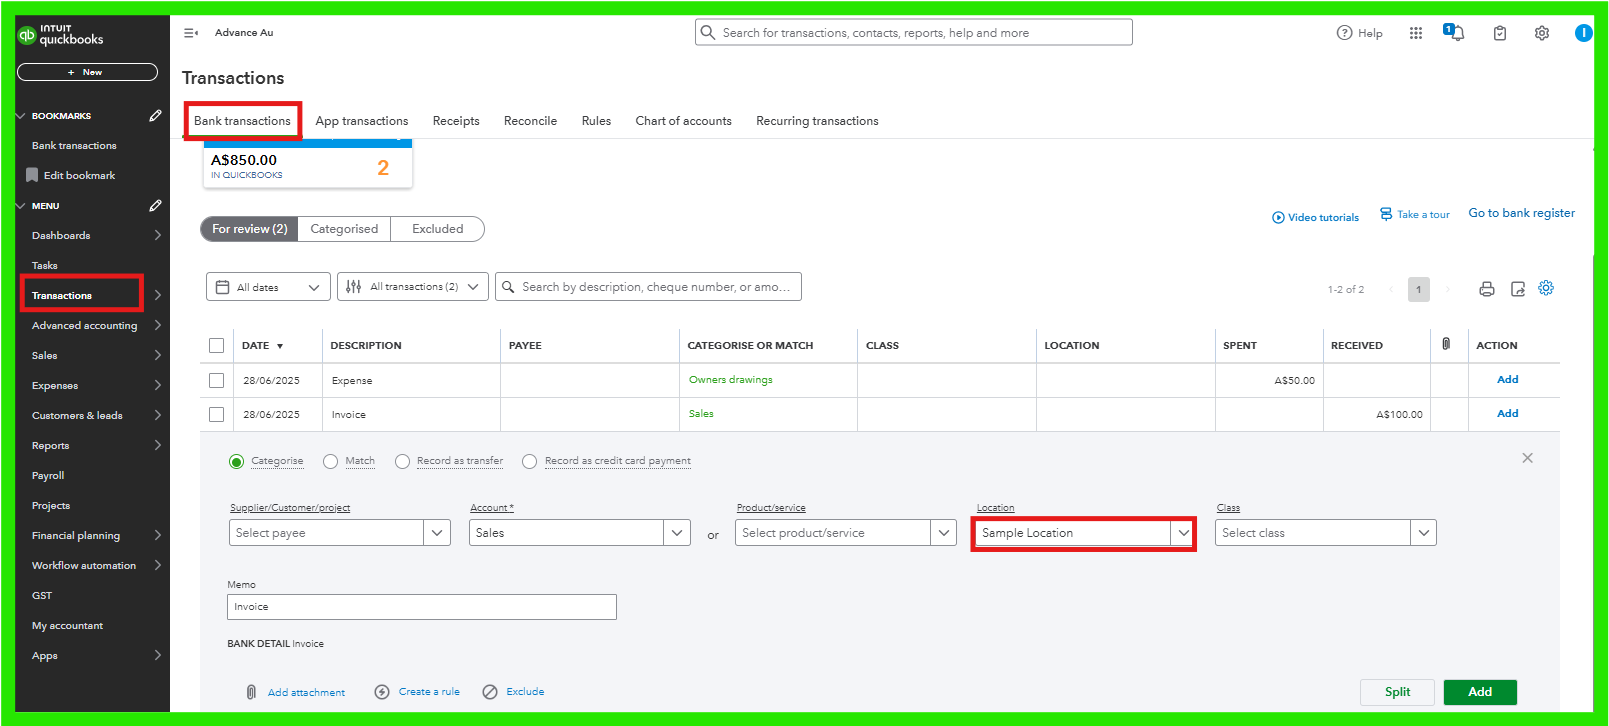Switch to the Categorised filter
This screenshot has height=726, width=1609.
(344, 229)
